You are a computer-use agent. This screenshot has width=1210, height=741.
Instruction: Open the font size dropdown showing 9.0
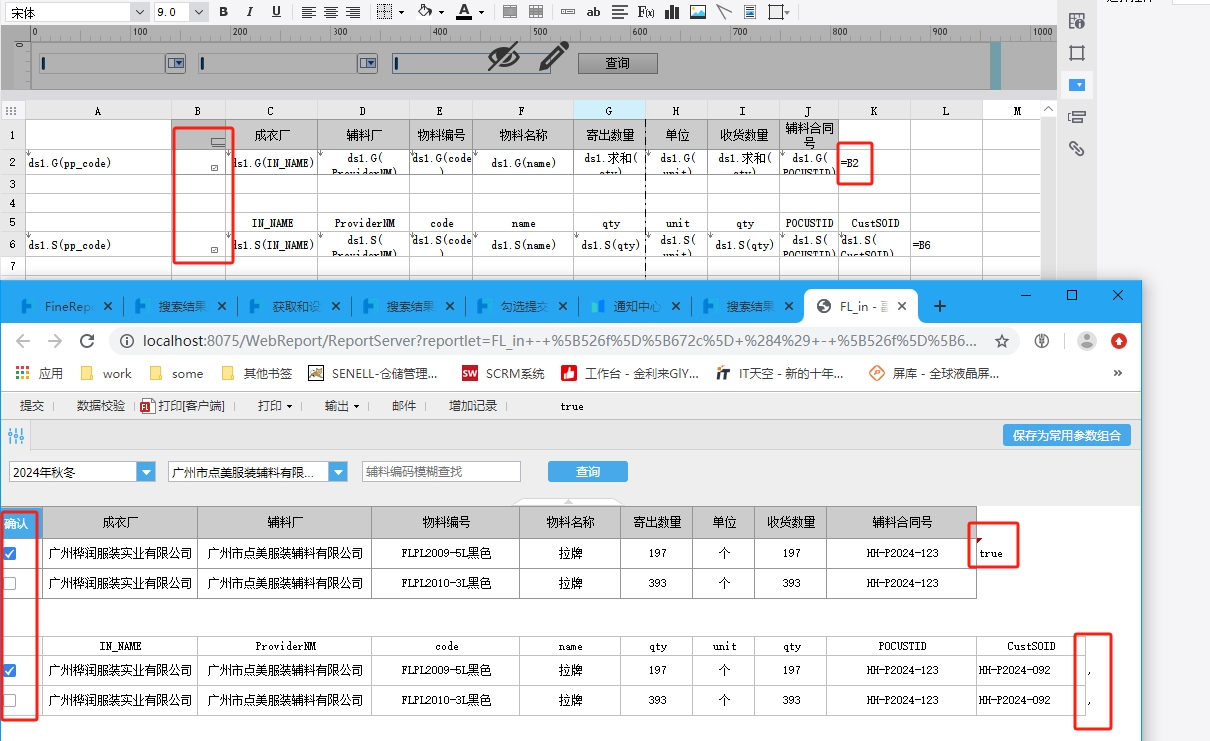coord(199,12)
